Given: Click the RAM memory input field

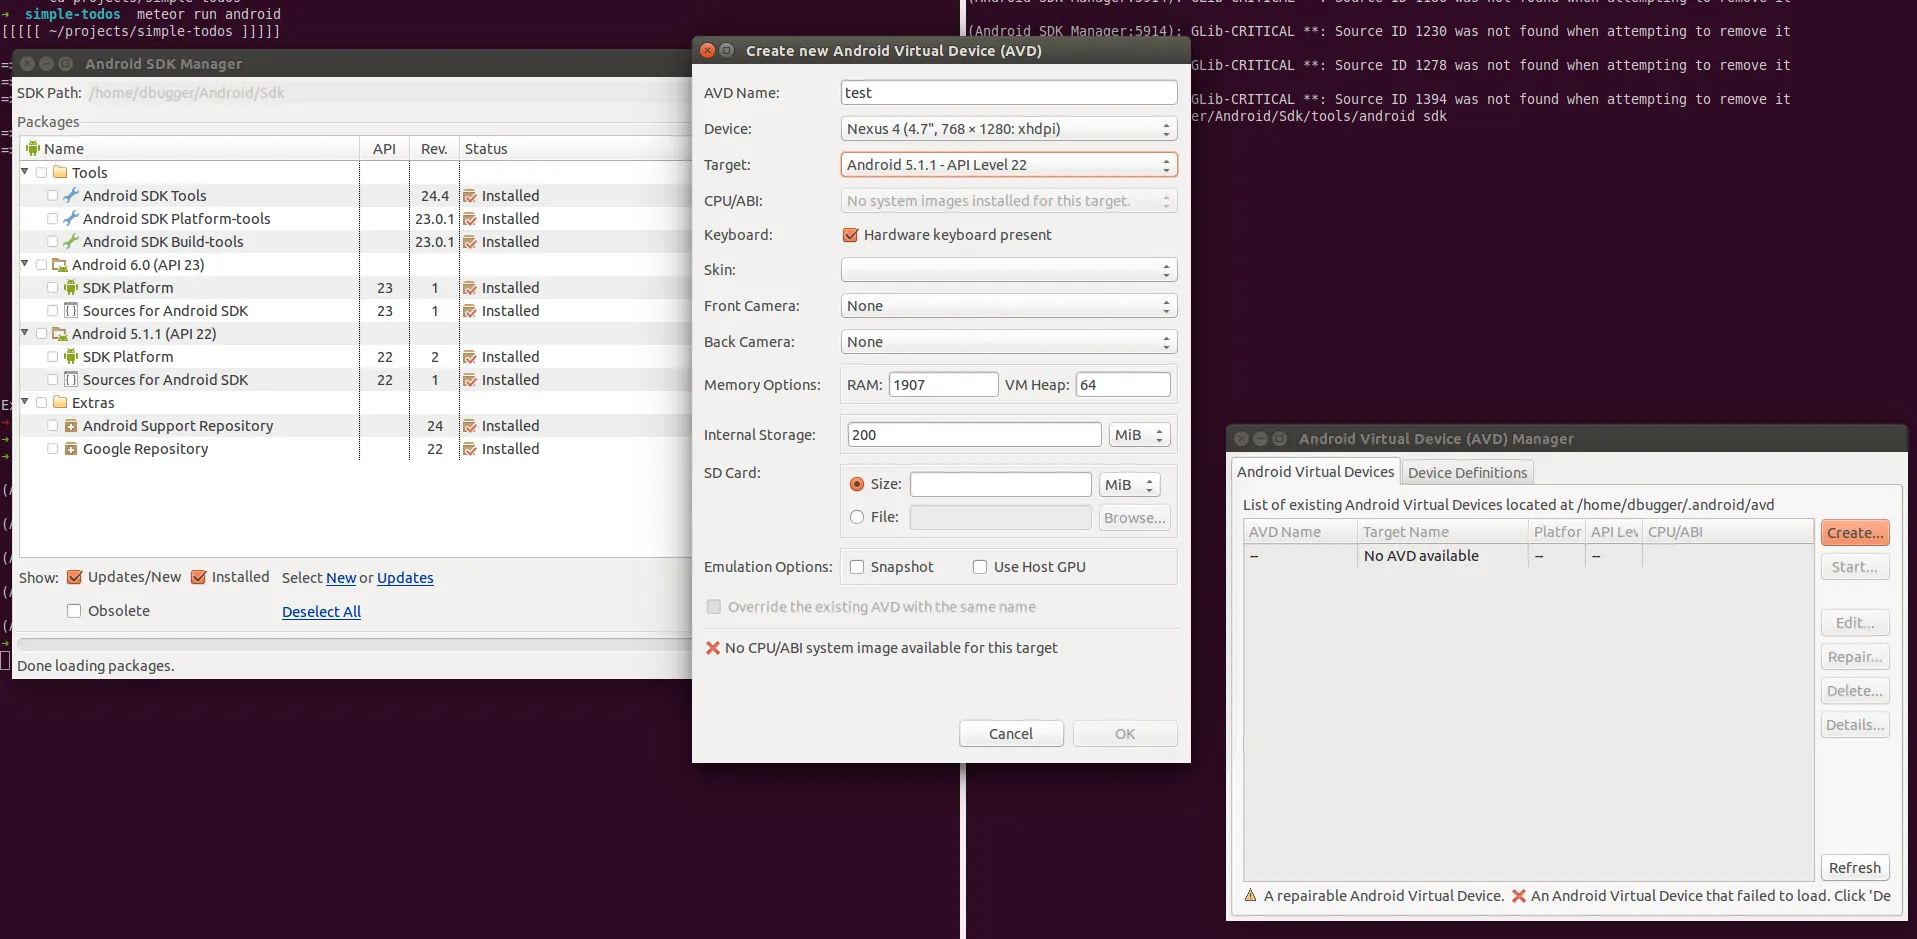Looking at the screenshot, I should click(943, 385).
